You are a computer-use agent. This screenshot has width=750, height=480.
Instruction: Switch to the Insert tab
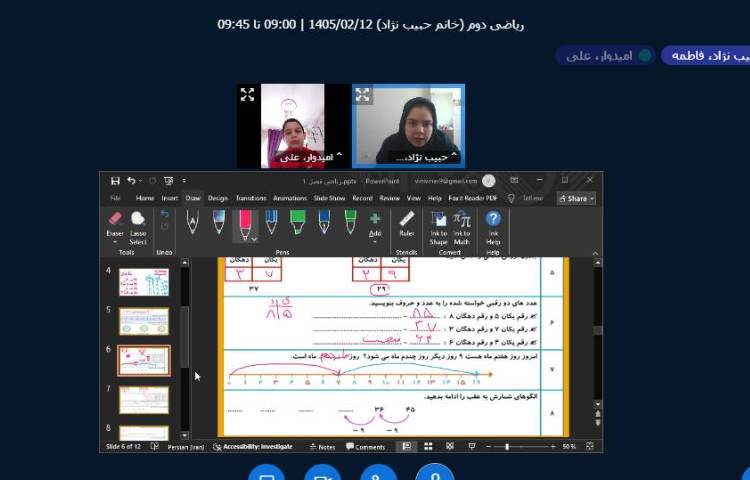coord(170,198)
